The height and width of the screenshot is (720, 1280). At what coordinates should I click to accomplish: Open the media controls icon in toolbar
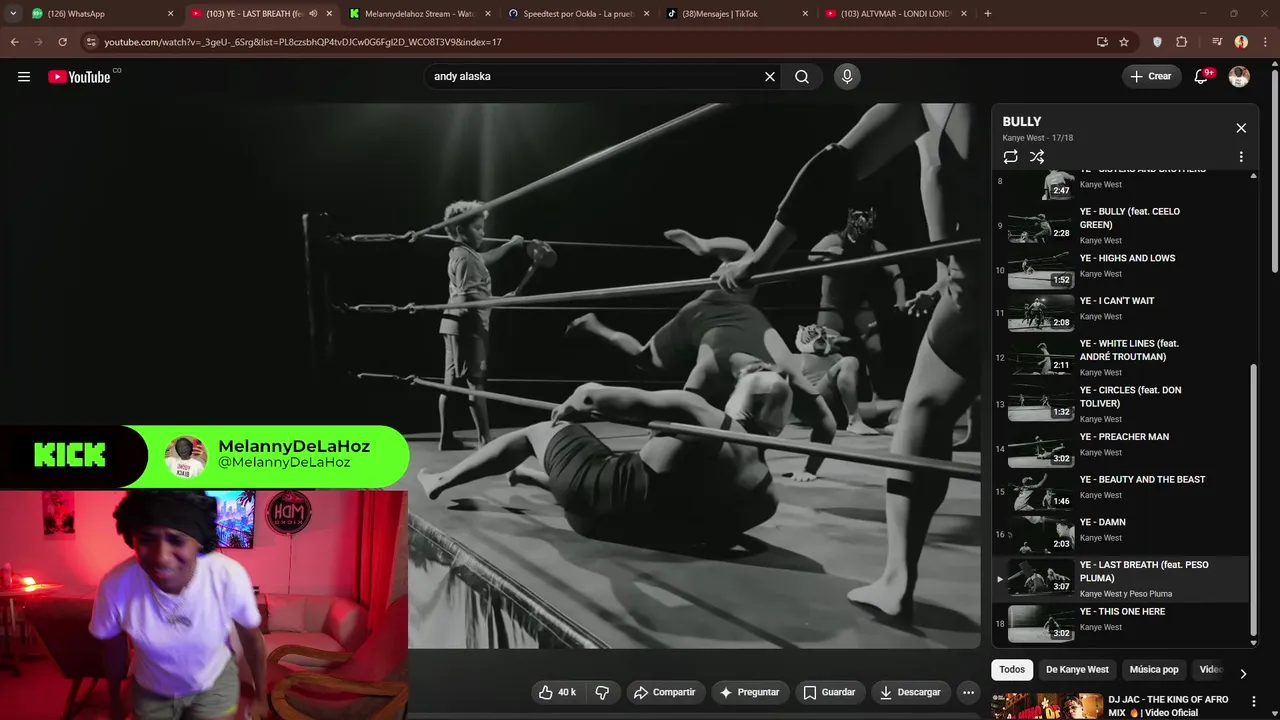[1217, 42]
